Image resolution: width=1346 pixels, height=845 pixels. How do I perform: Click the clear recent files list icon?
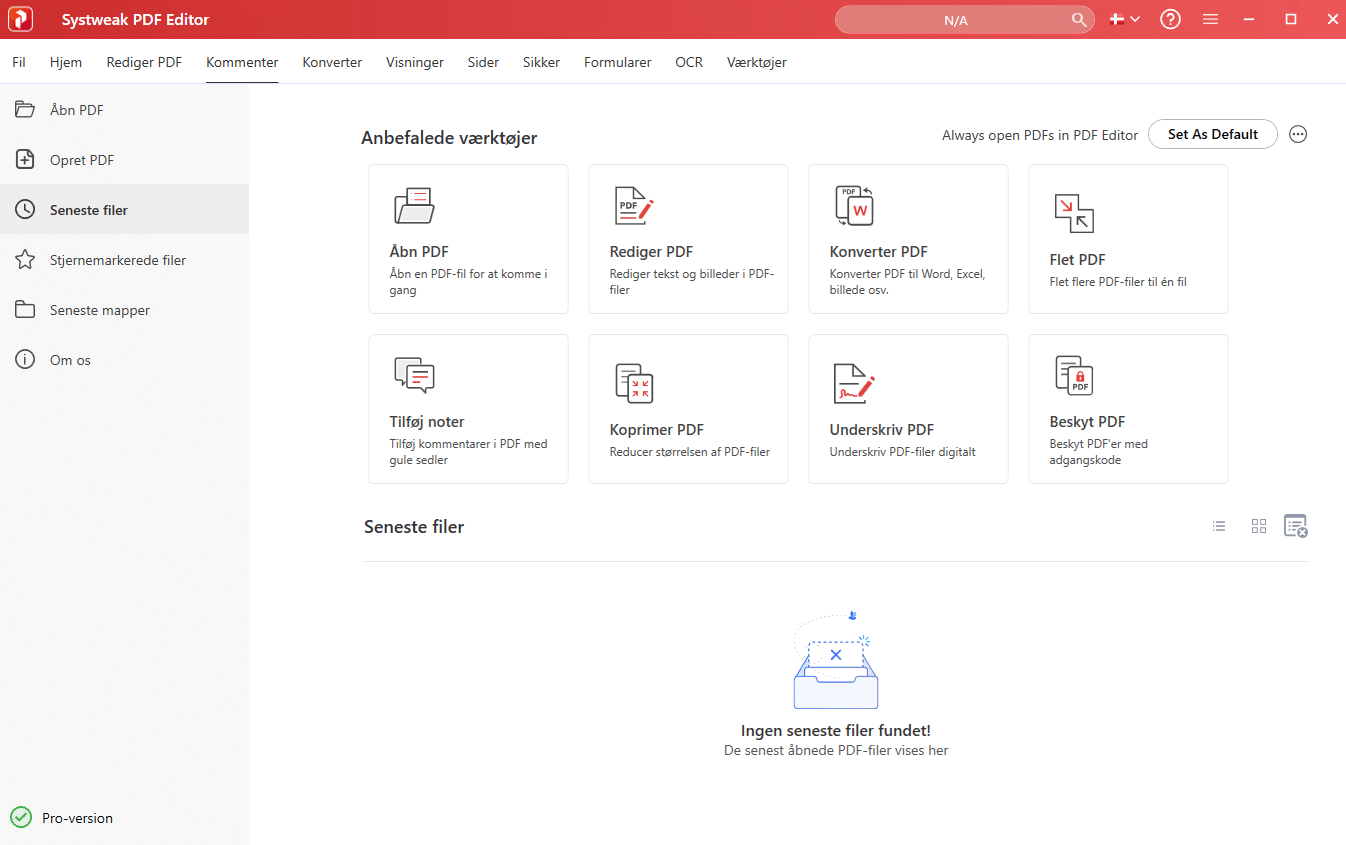(1296, 526)
